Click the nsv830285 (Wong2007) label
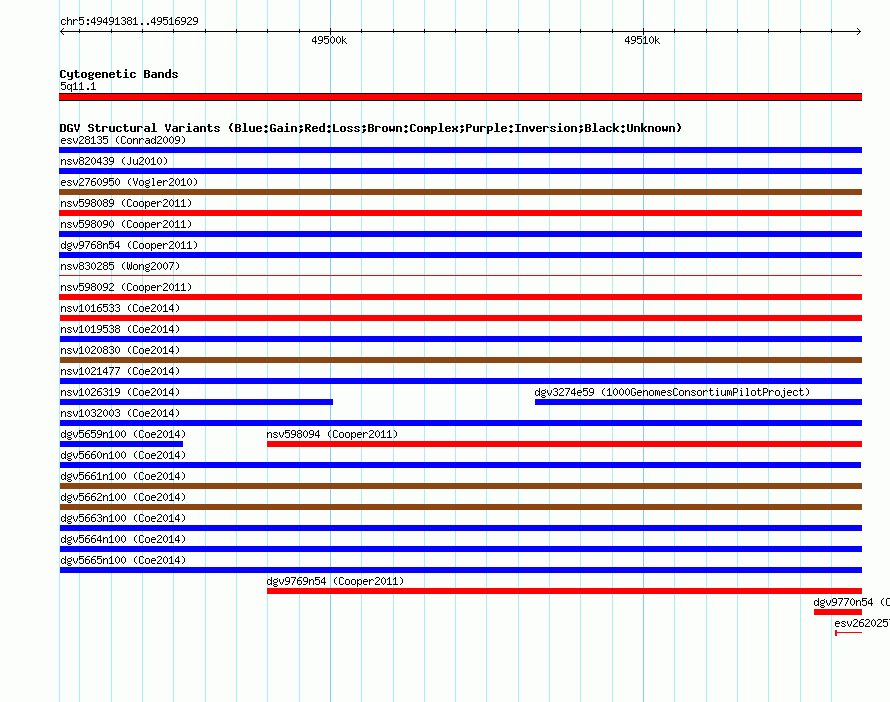This screenshot has height=702, width=890. coord(120,266)
